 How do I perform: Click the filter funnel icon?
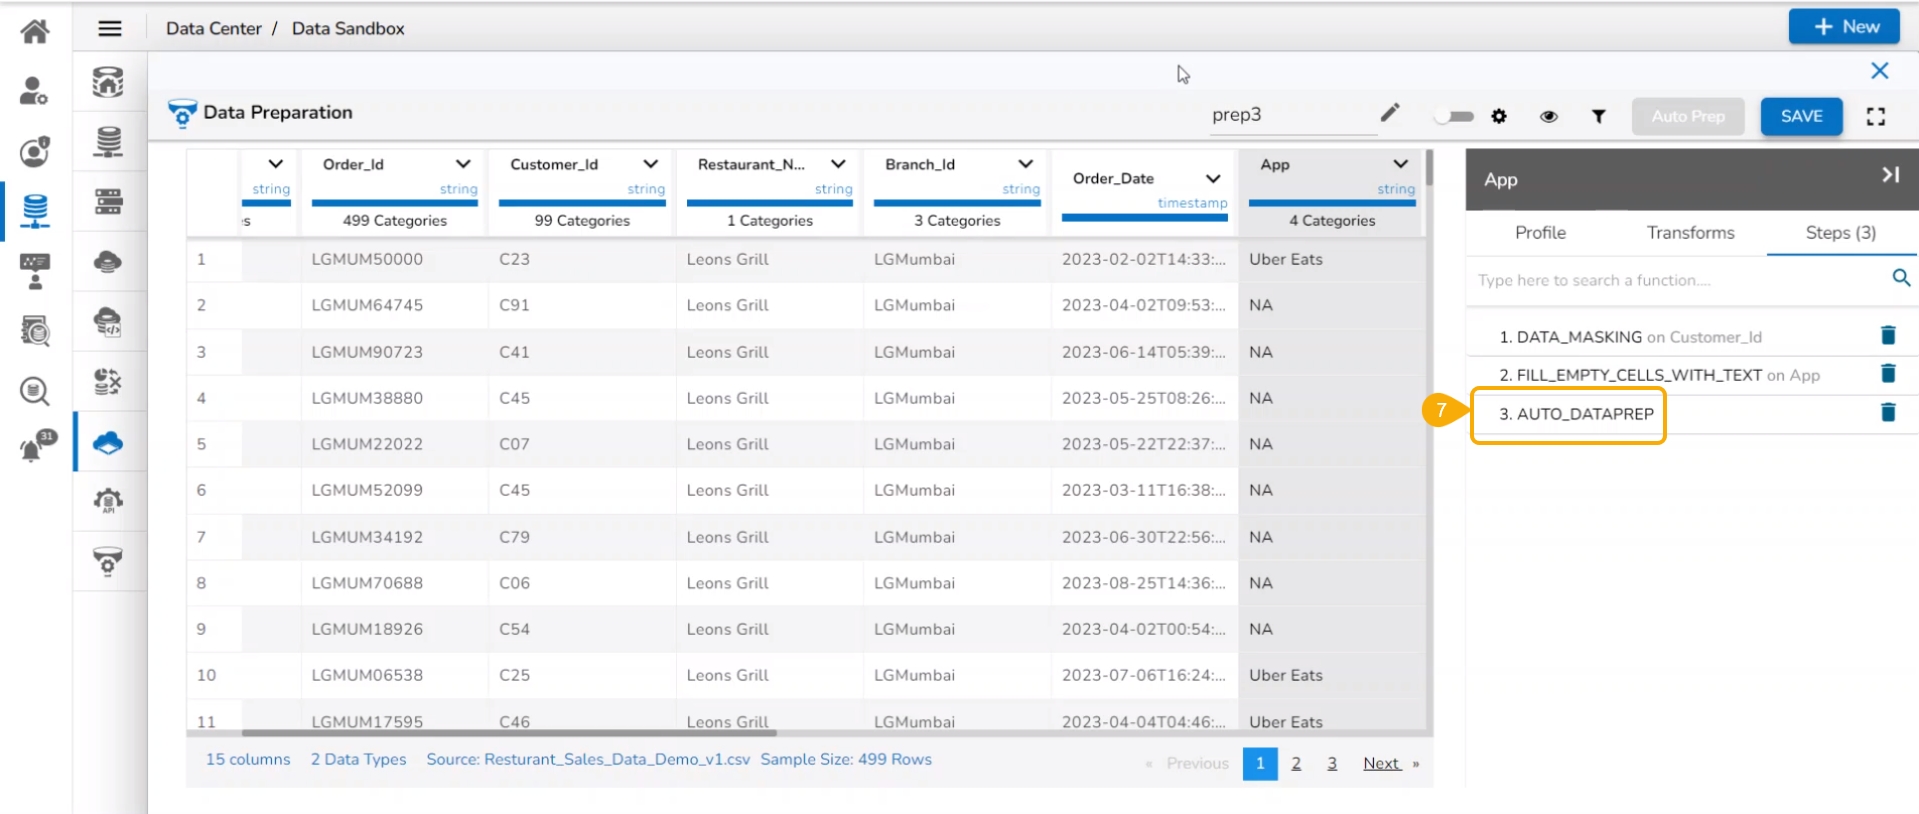click(1598, 116)
